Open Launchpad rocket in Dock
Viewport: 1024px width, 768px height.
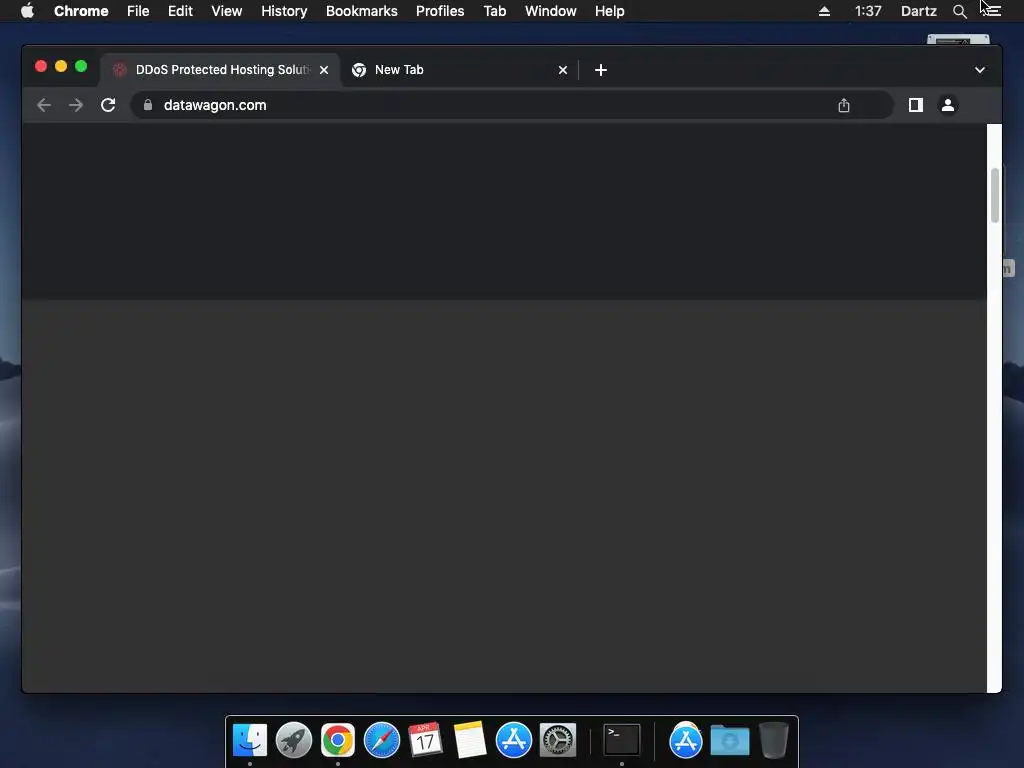(x=293, y=740)
